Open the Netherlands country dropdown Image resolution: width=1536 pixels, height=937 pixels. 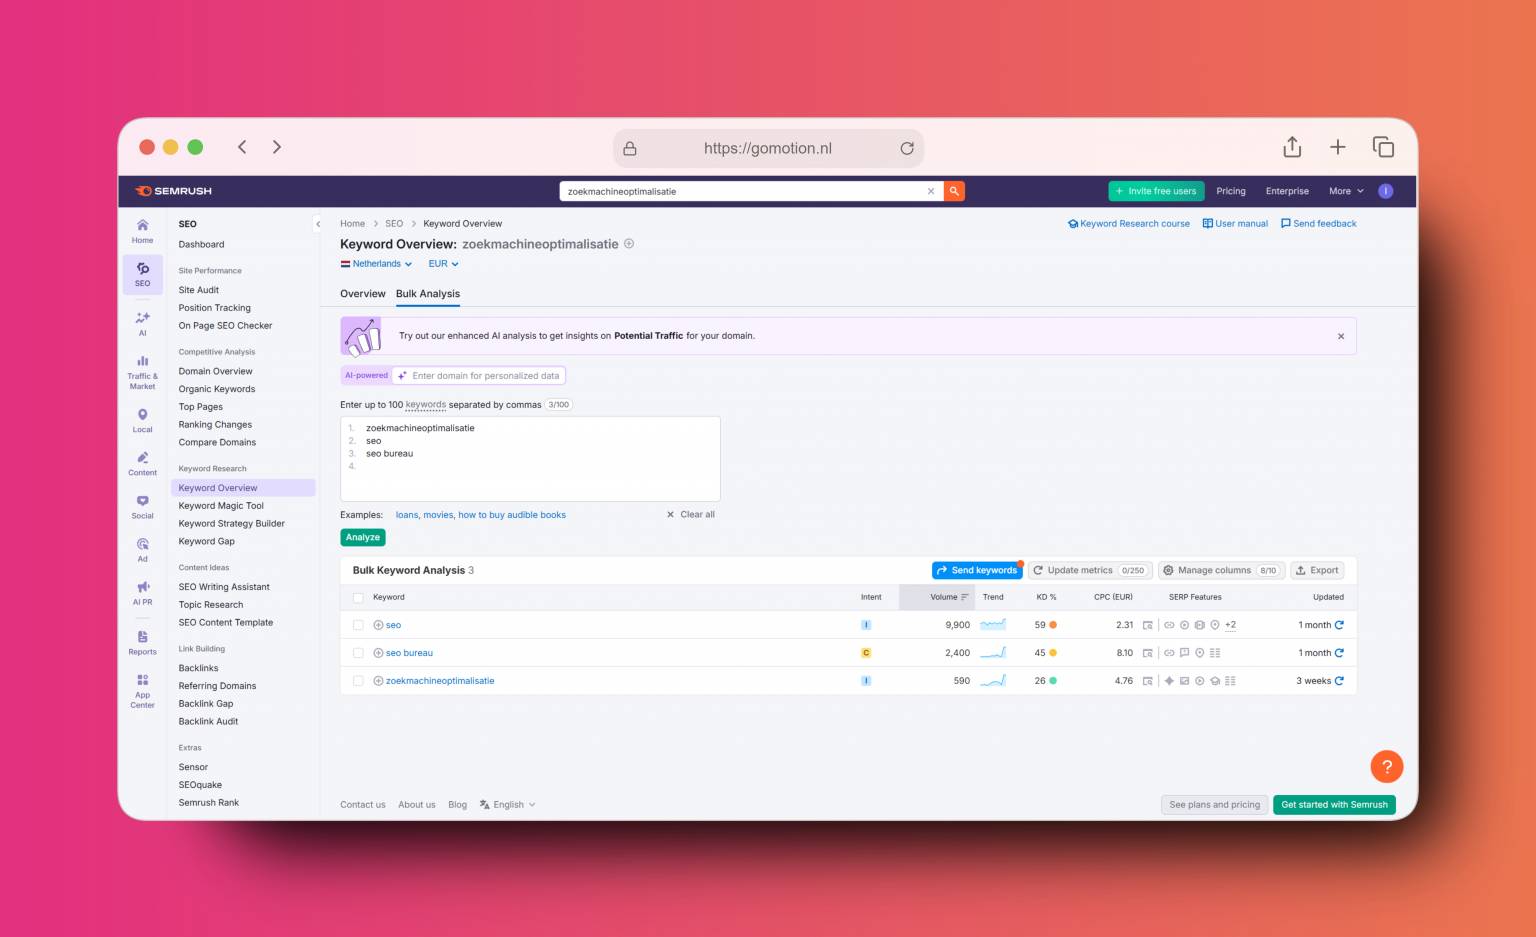coord(377,264)
